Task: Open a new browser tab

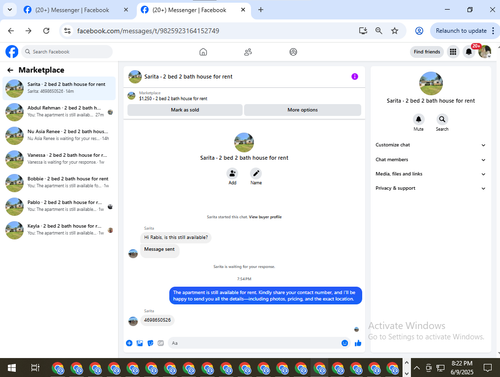Action: pos(261,10)
